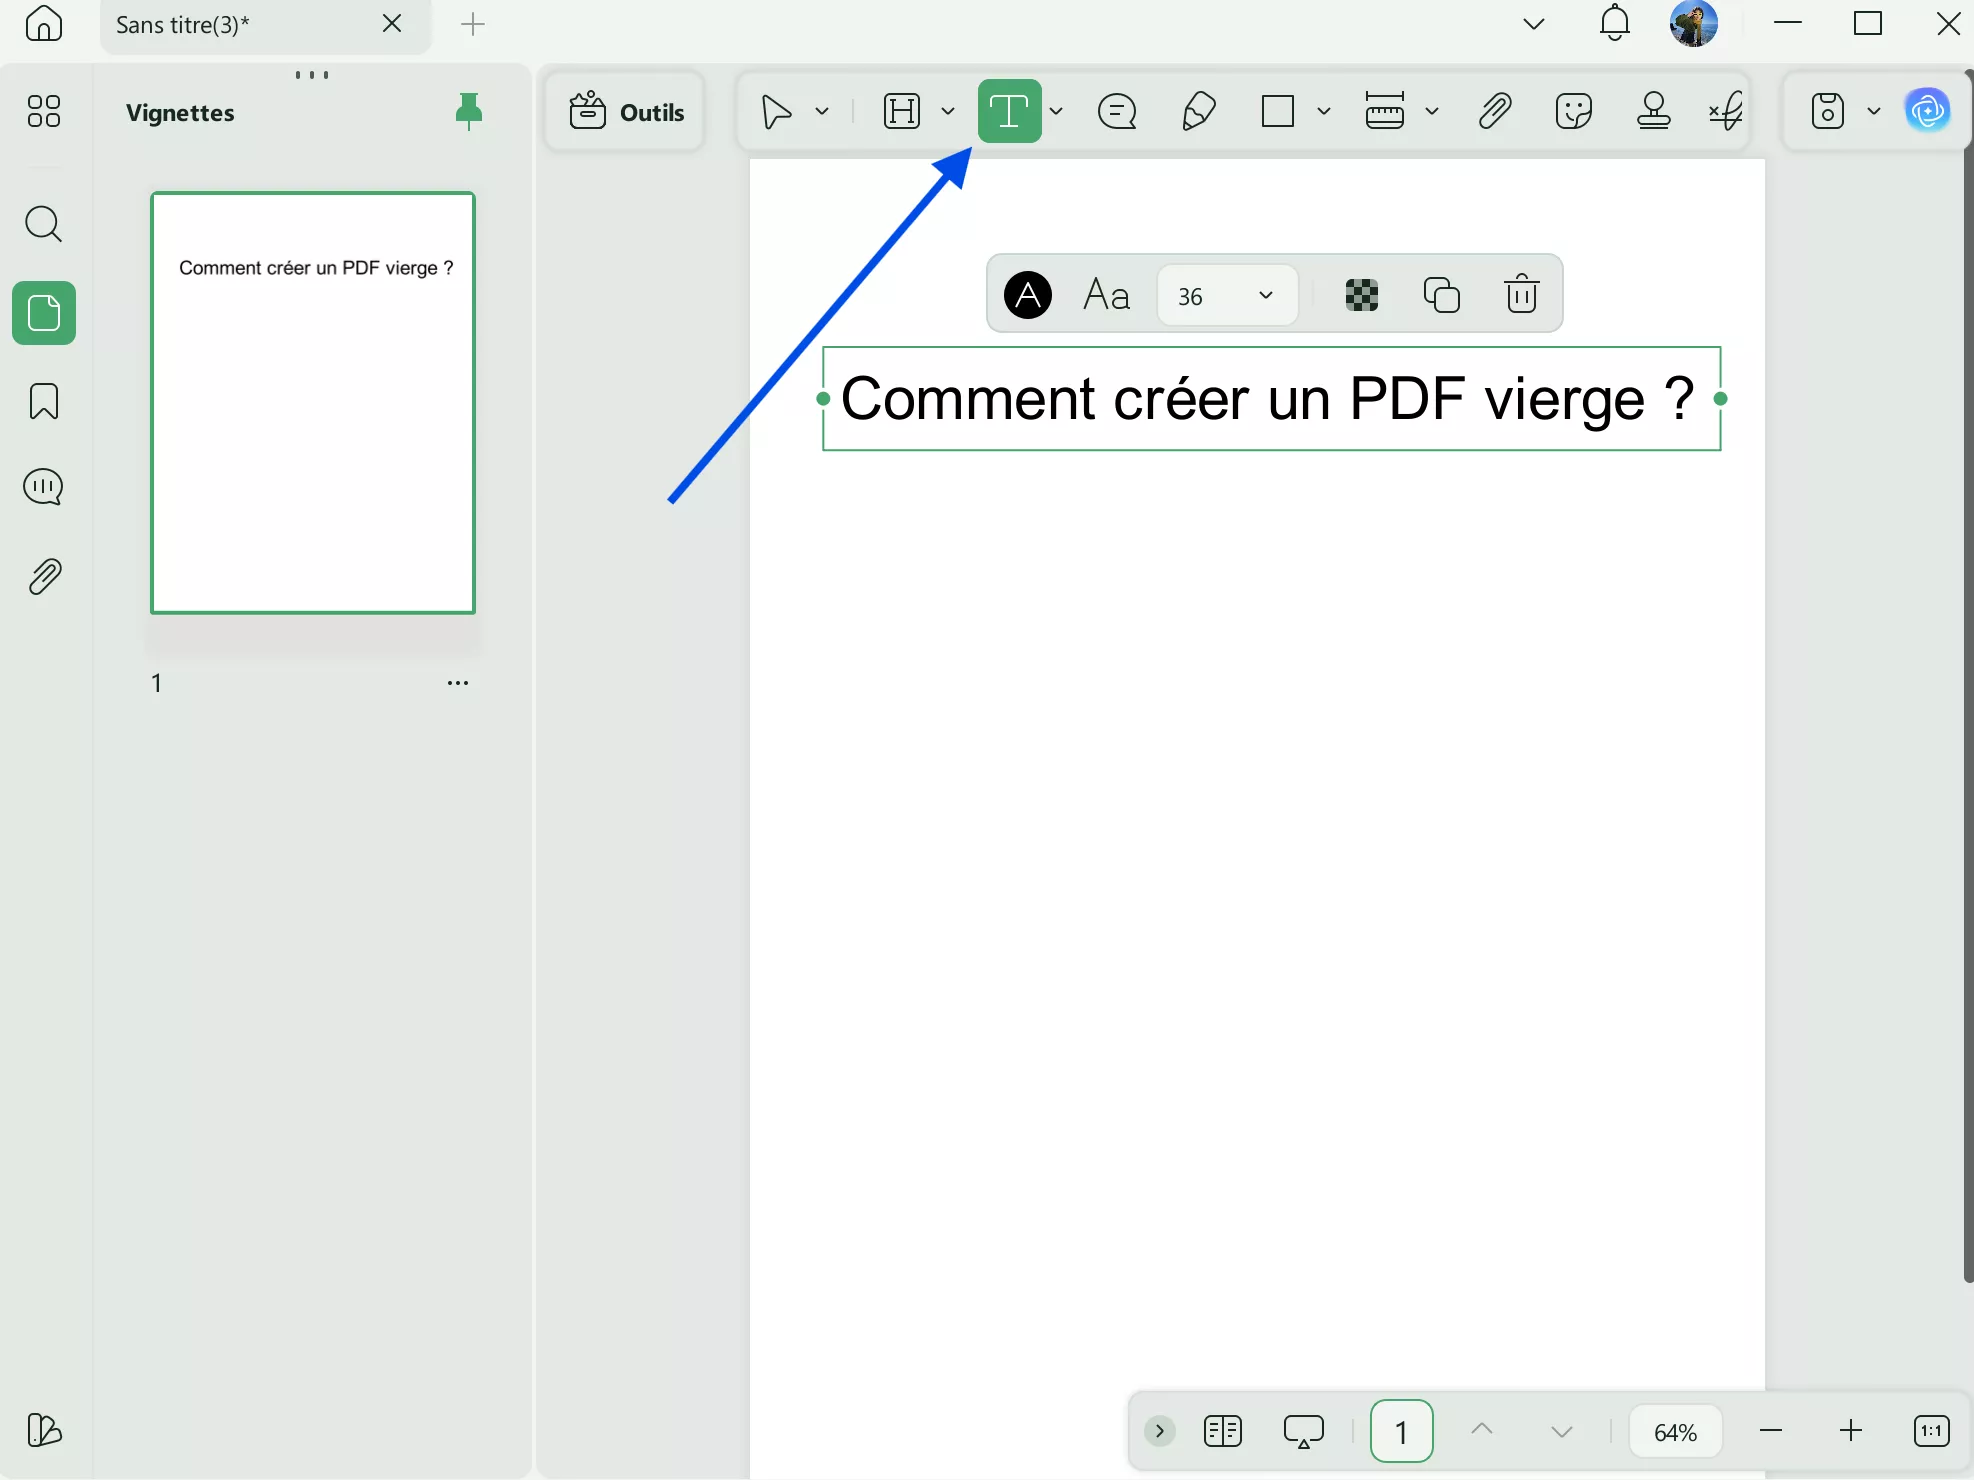Open the comment note tool
This screenshot has width=1974, height=1480.
(x=1117, y=111)
